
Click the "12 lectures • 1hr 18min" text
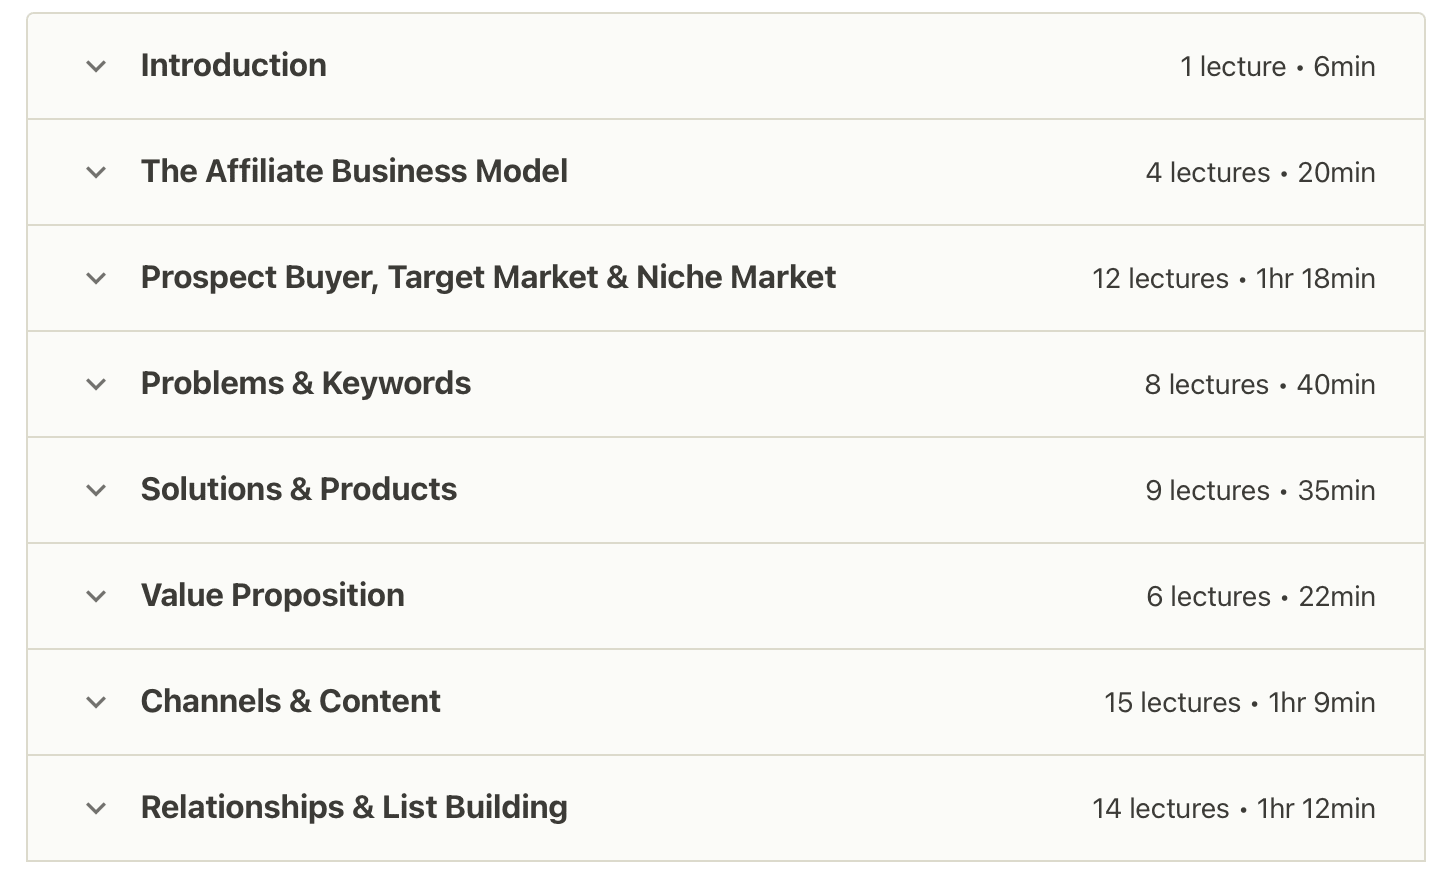point(1233,279)
